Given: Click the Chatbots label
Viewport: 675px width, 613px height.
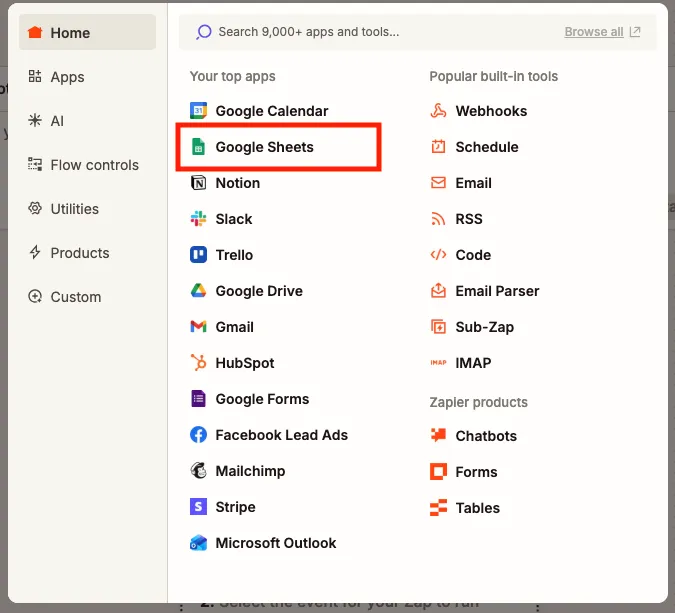Looking at the screenshot, I should 486,436.
